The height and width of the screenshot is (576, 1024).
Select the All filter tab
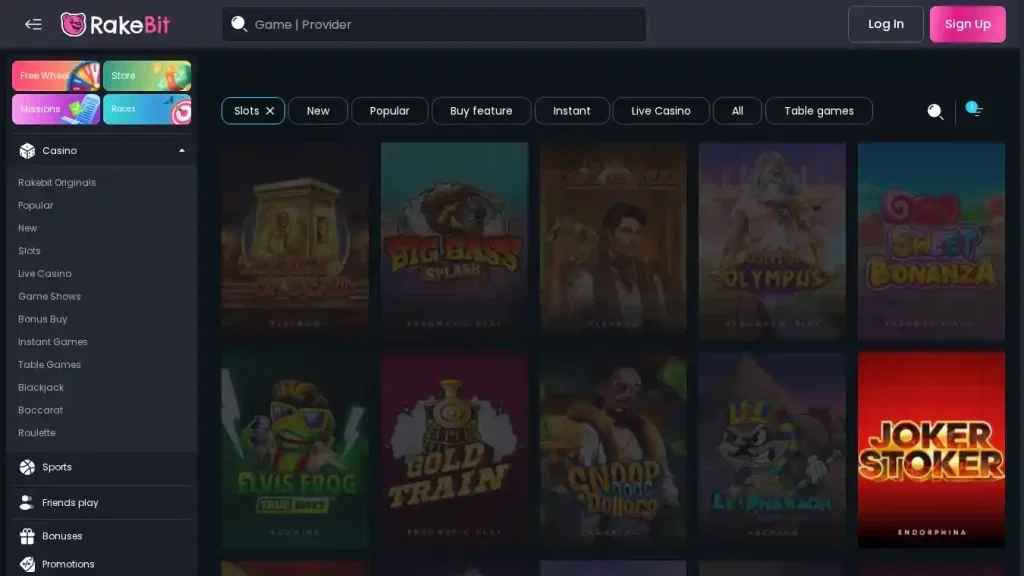tap(737, 111)
